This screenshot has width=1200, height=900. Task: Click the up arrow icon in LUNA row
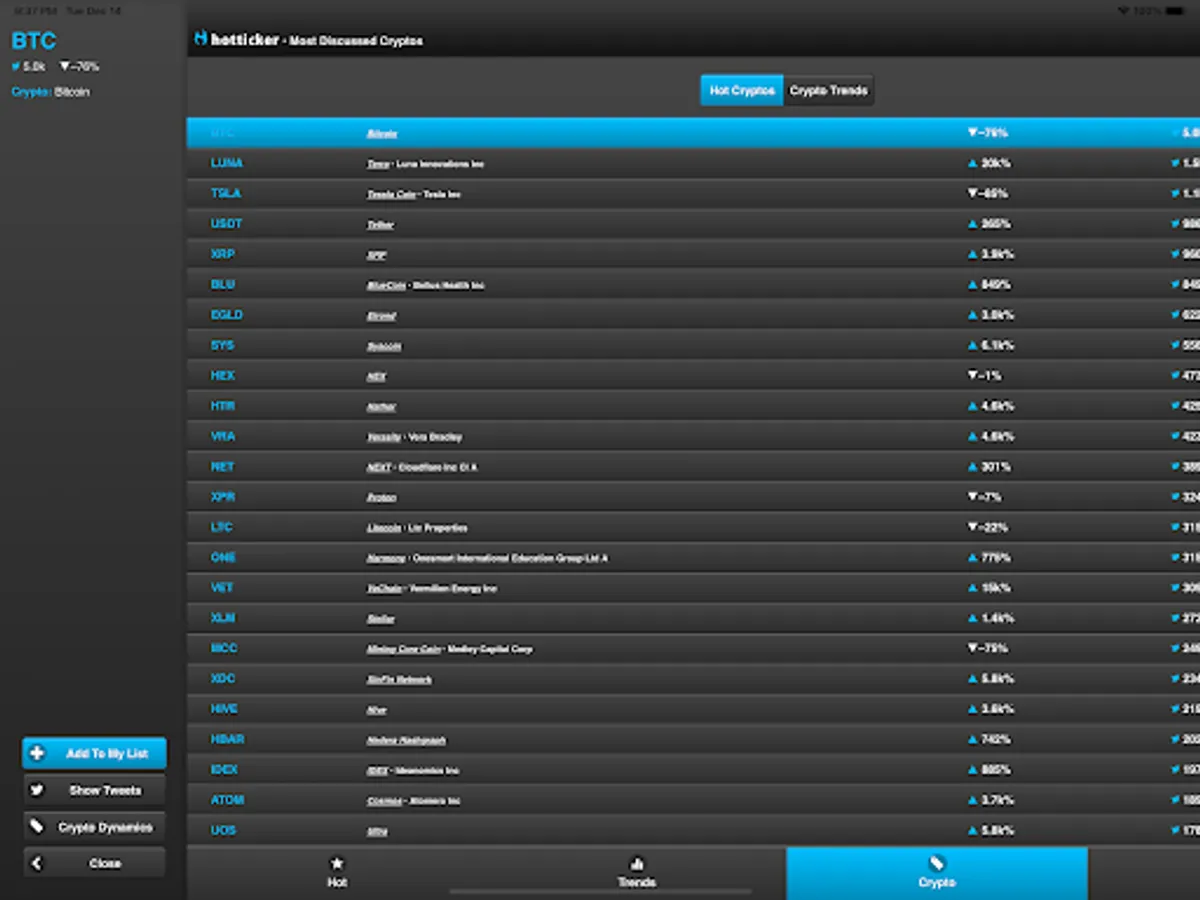(972, 163)
